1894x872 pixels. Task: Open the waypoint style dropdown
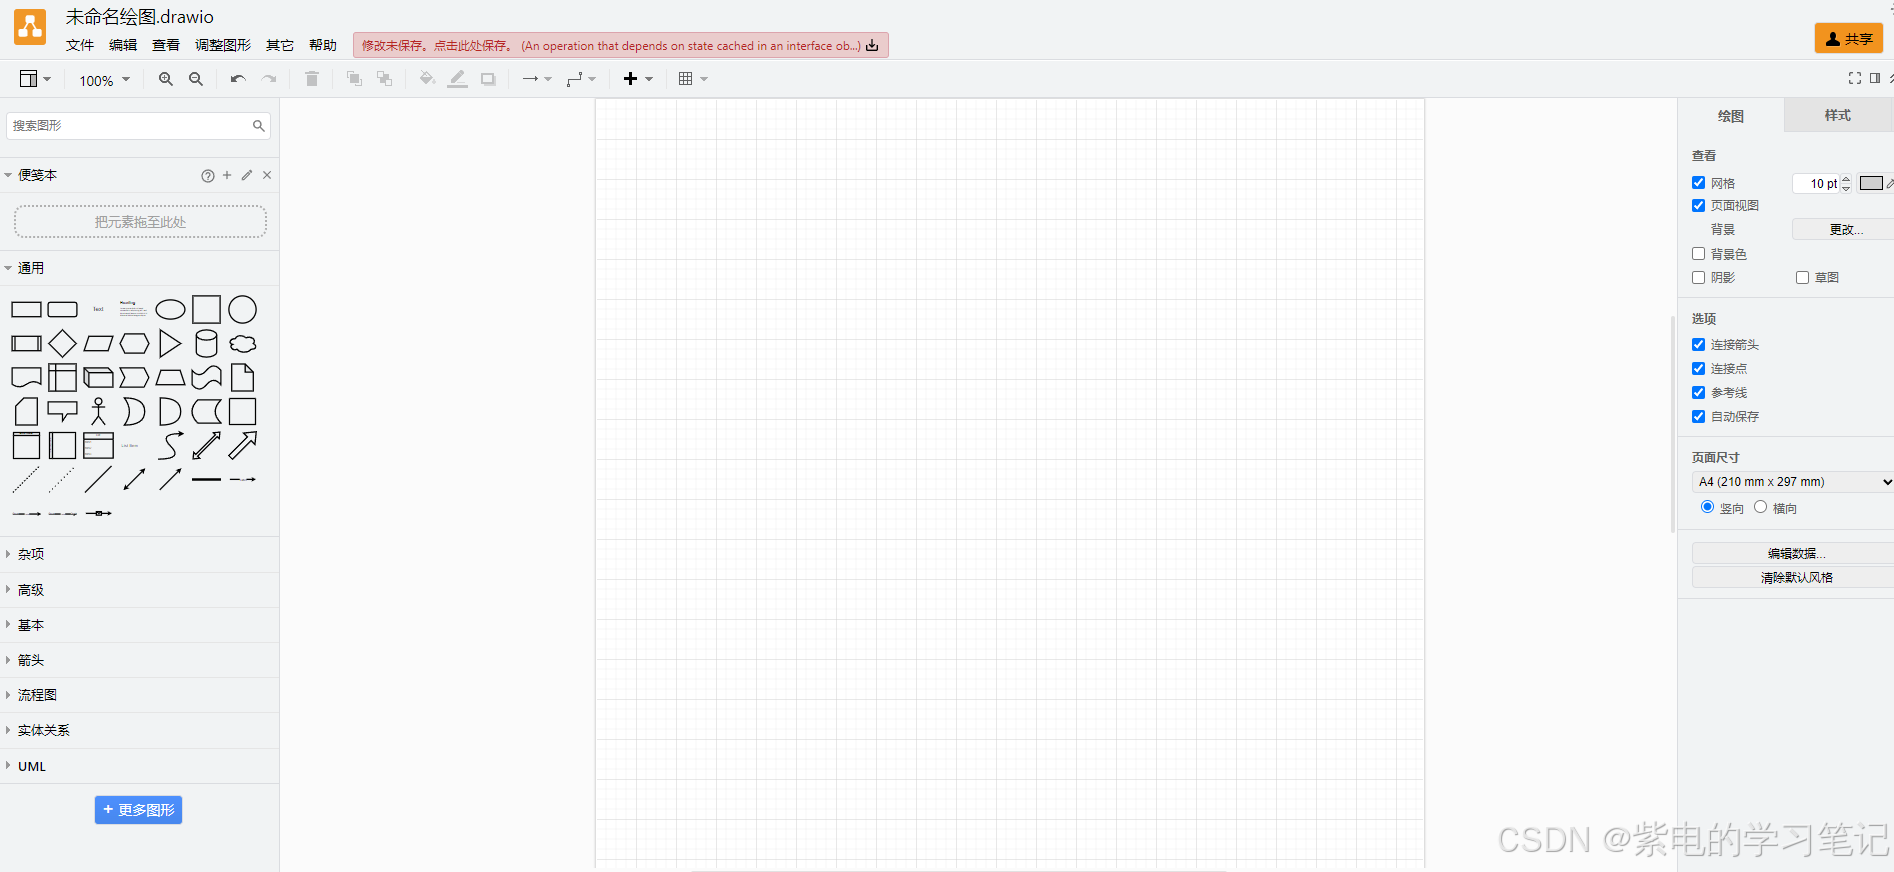(581, 79)
